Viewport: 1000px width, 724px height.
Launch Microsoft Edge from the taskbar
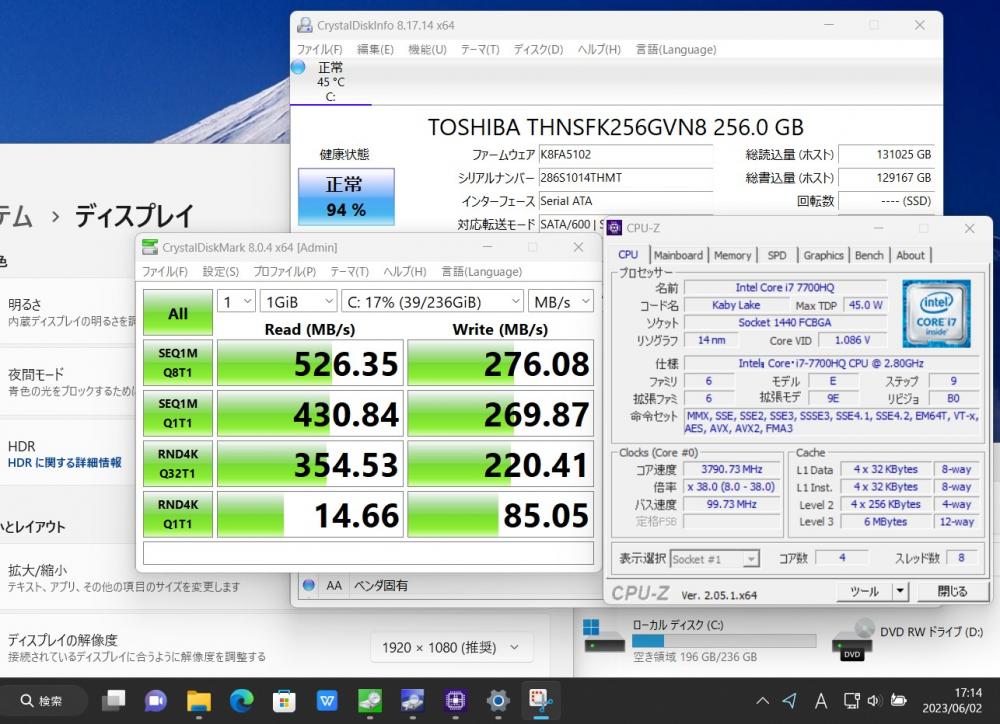pos(242,700)
